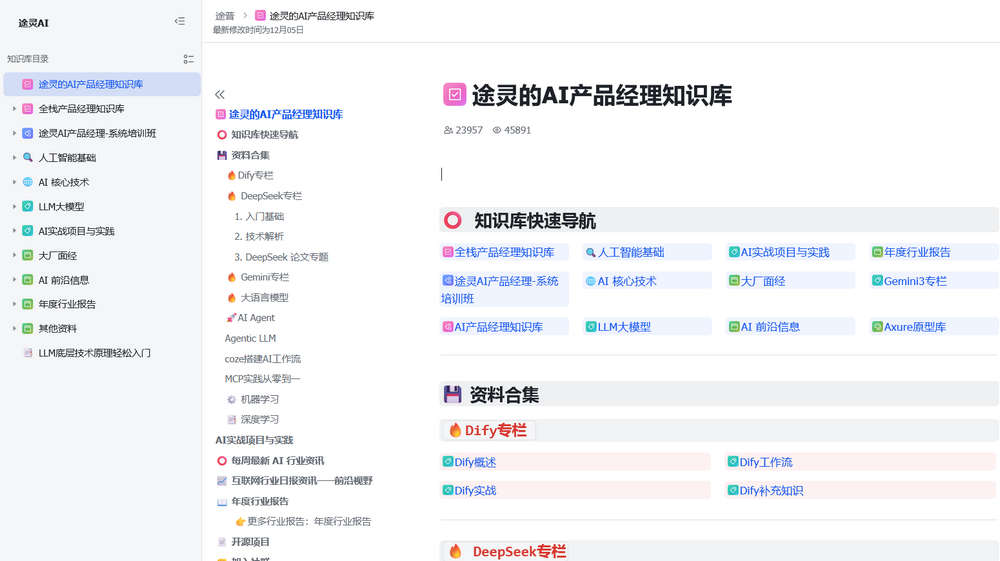Viewport: 1000px width, 561px height.
Task: Click the 途灵AI workspace name
Action: (33, 23)
